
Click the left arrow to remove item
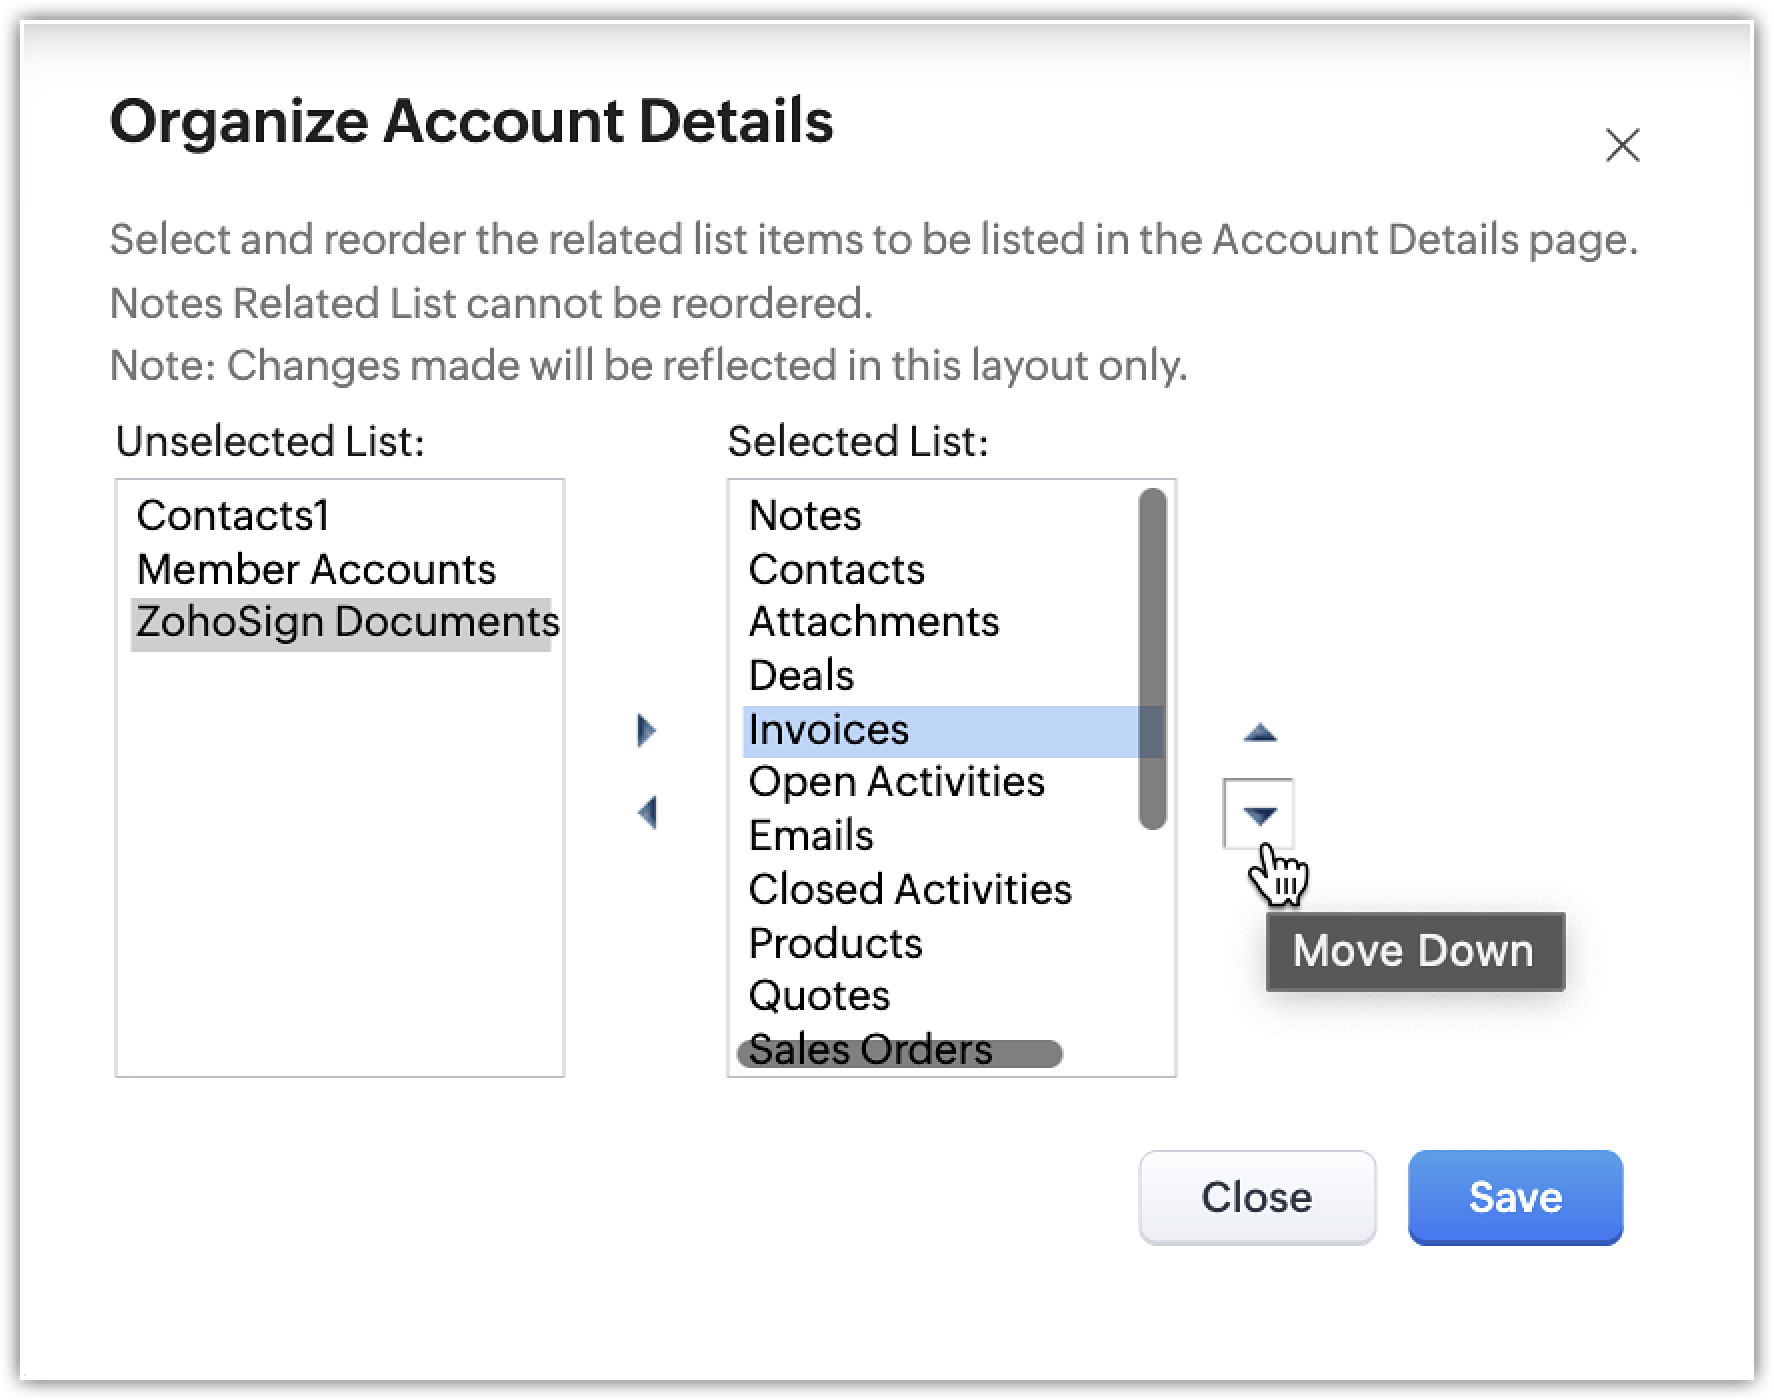[646, 812]
